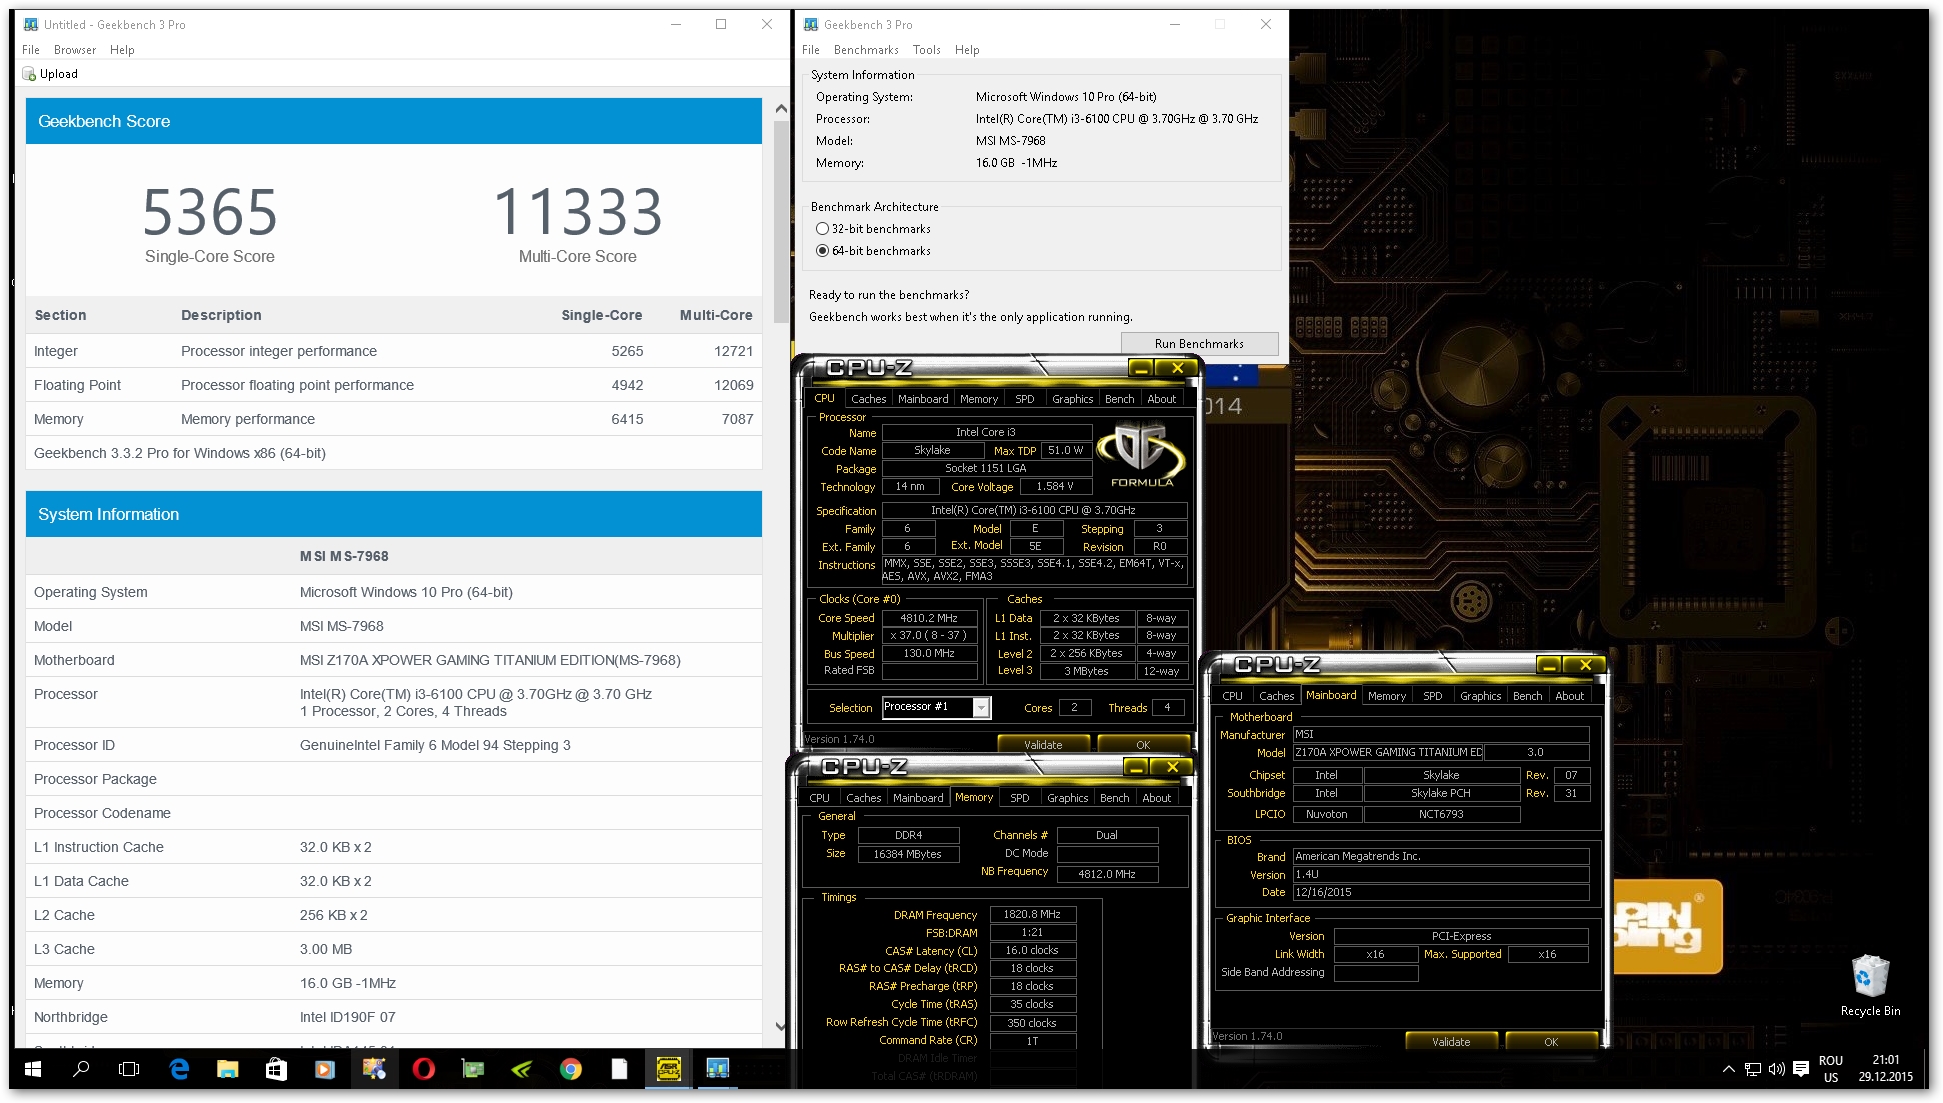This screenshot has height=1103, width=1943.
Task: Launch Microsoft Edge from the taskbar
Action: (179, 1069)
